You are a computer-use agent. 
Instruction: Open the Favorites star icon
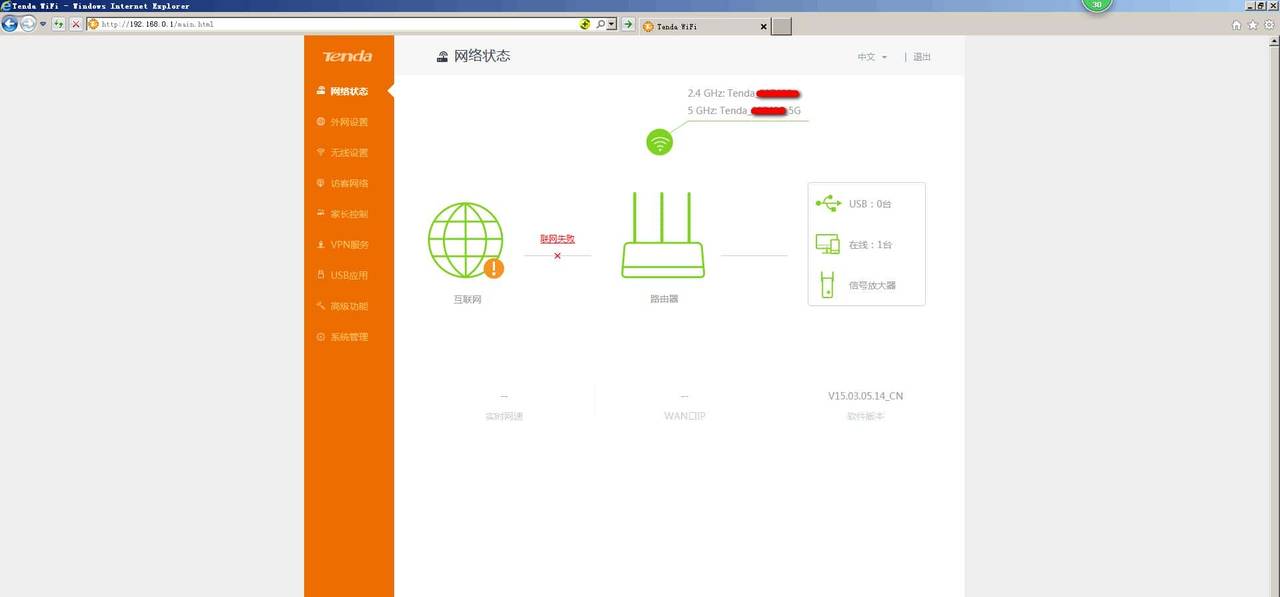point(1252,25)
